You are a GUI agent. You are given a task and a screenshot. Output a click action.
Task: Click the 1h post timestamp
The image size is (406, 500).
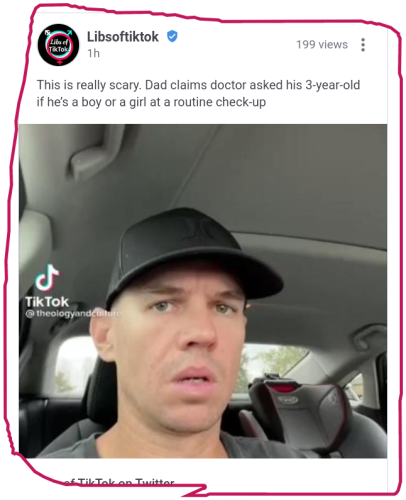click(x=94, y=53)
